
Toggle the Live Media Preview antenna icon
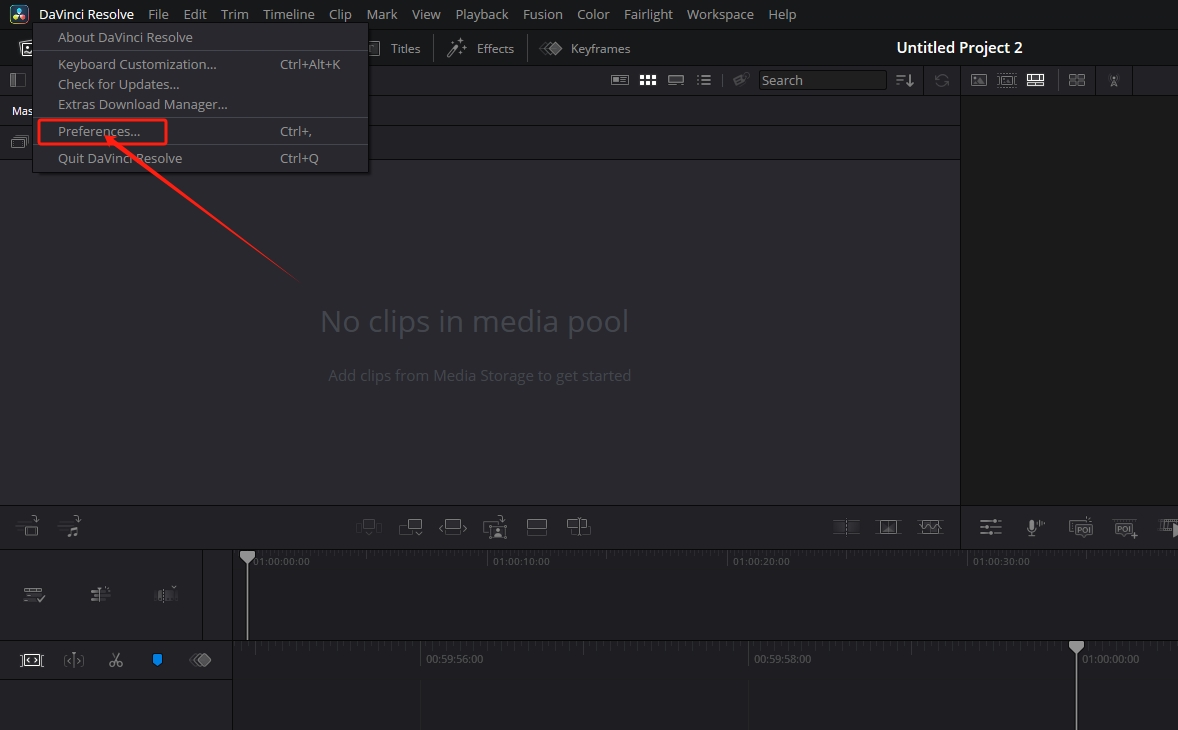[x=1113, y=80]
